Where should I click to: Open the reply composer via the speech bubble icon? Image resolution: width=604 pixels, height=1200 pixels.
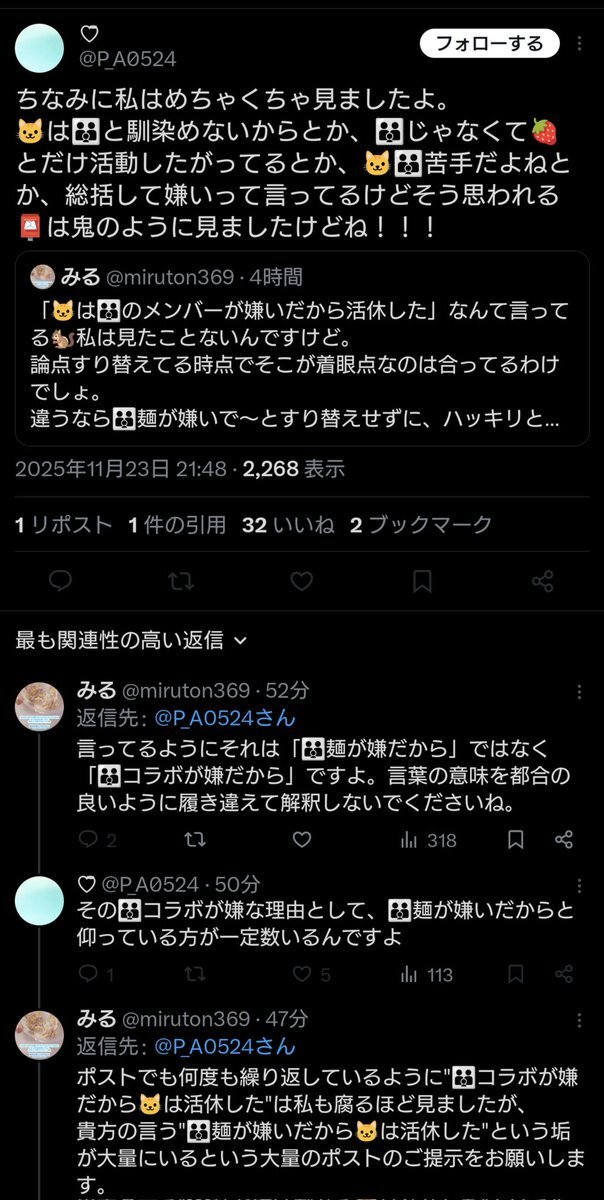60,580
